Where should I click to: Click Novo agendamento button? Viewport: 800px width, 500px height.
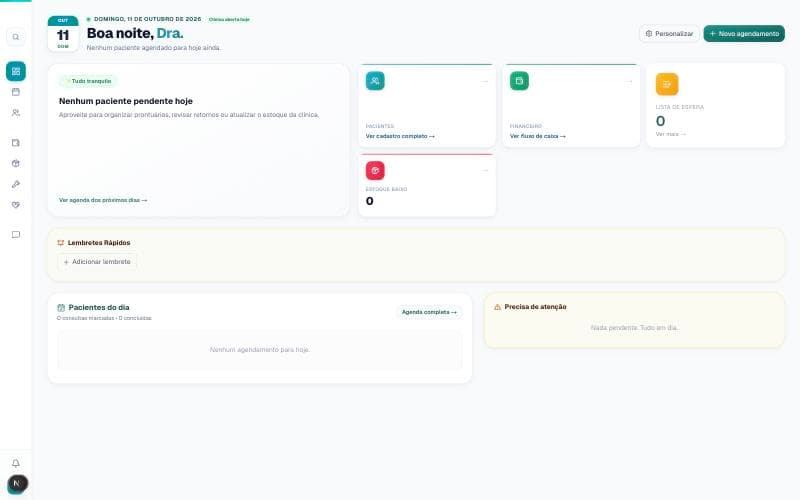pos(744,34)
